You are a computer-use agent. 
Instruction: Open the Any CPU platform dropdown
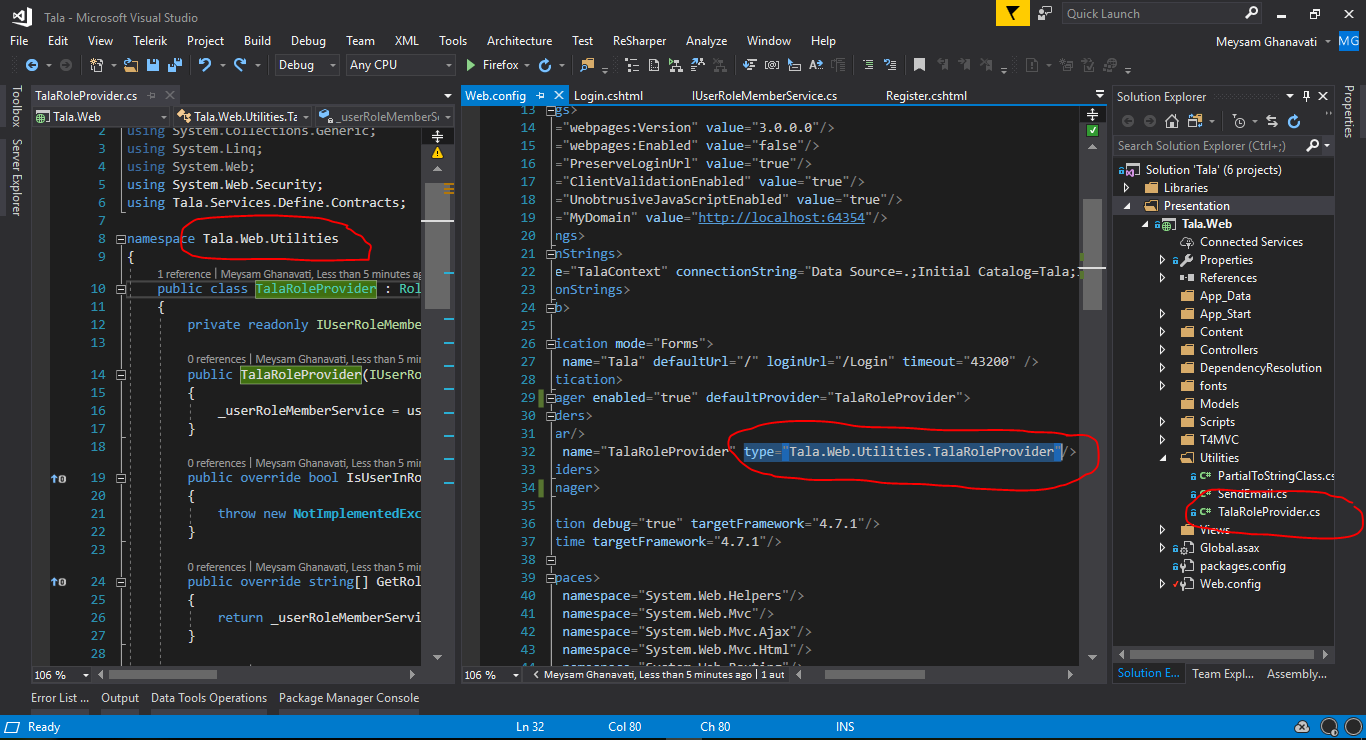pyautogui.click(x=400, y=65)
